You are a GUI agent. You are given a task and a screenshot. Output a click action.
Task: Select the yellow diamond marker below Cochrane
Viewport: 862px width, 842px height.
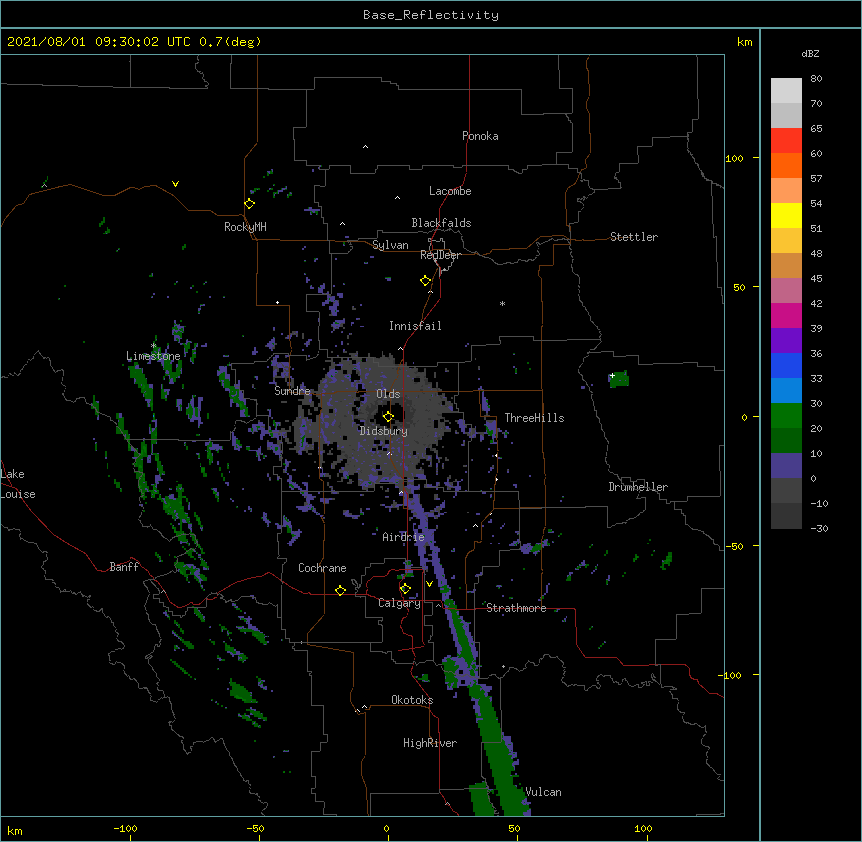point(340,590)
